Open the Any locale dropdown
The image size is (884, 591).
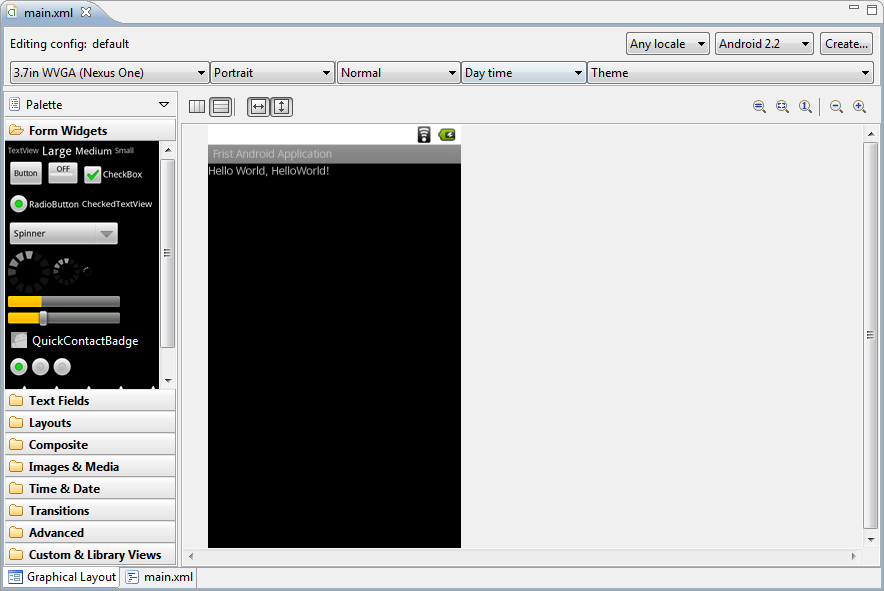[668, 43]
